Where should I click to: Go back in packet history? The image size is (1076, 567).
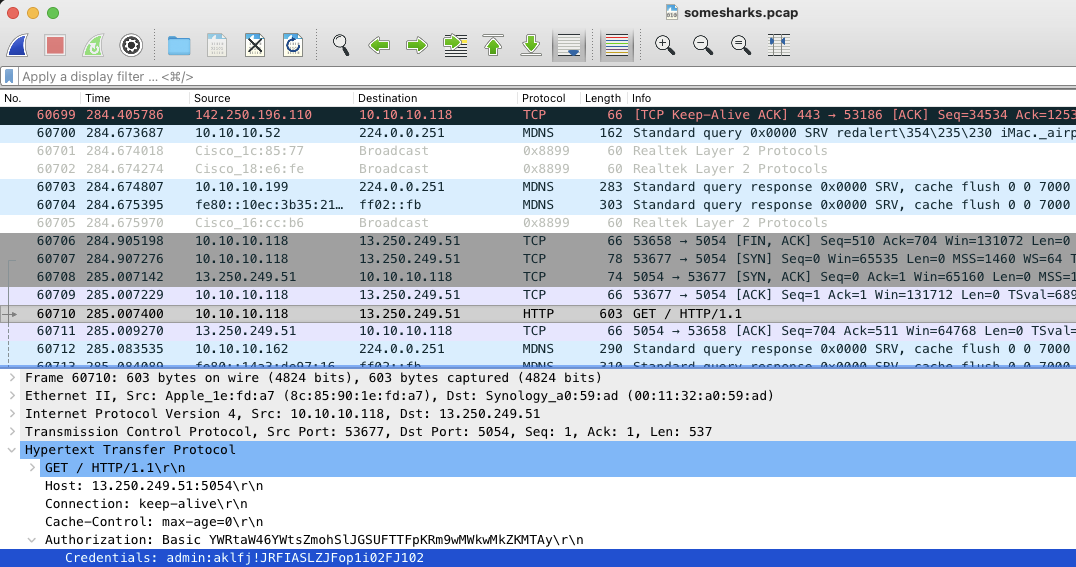coord(379,45)
